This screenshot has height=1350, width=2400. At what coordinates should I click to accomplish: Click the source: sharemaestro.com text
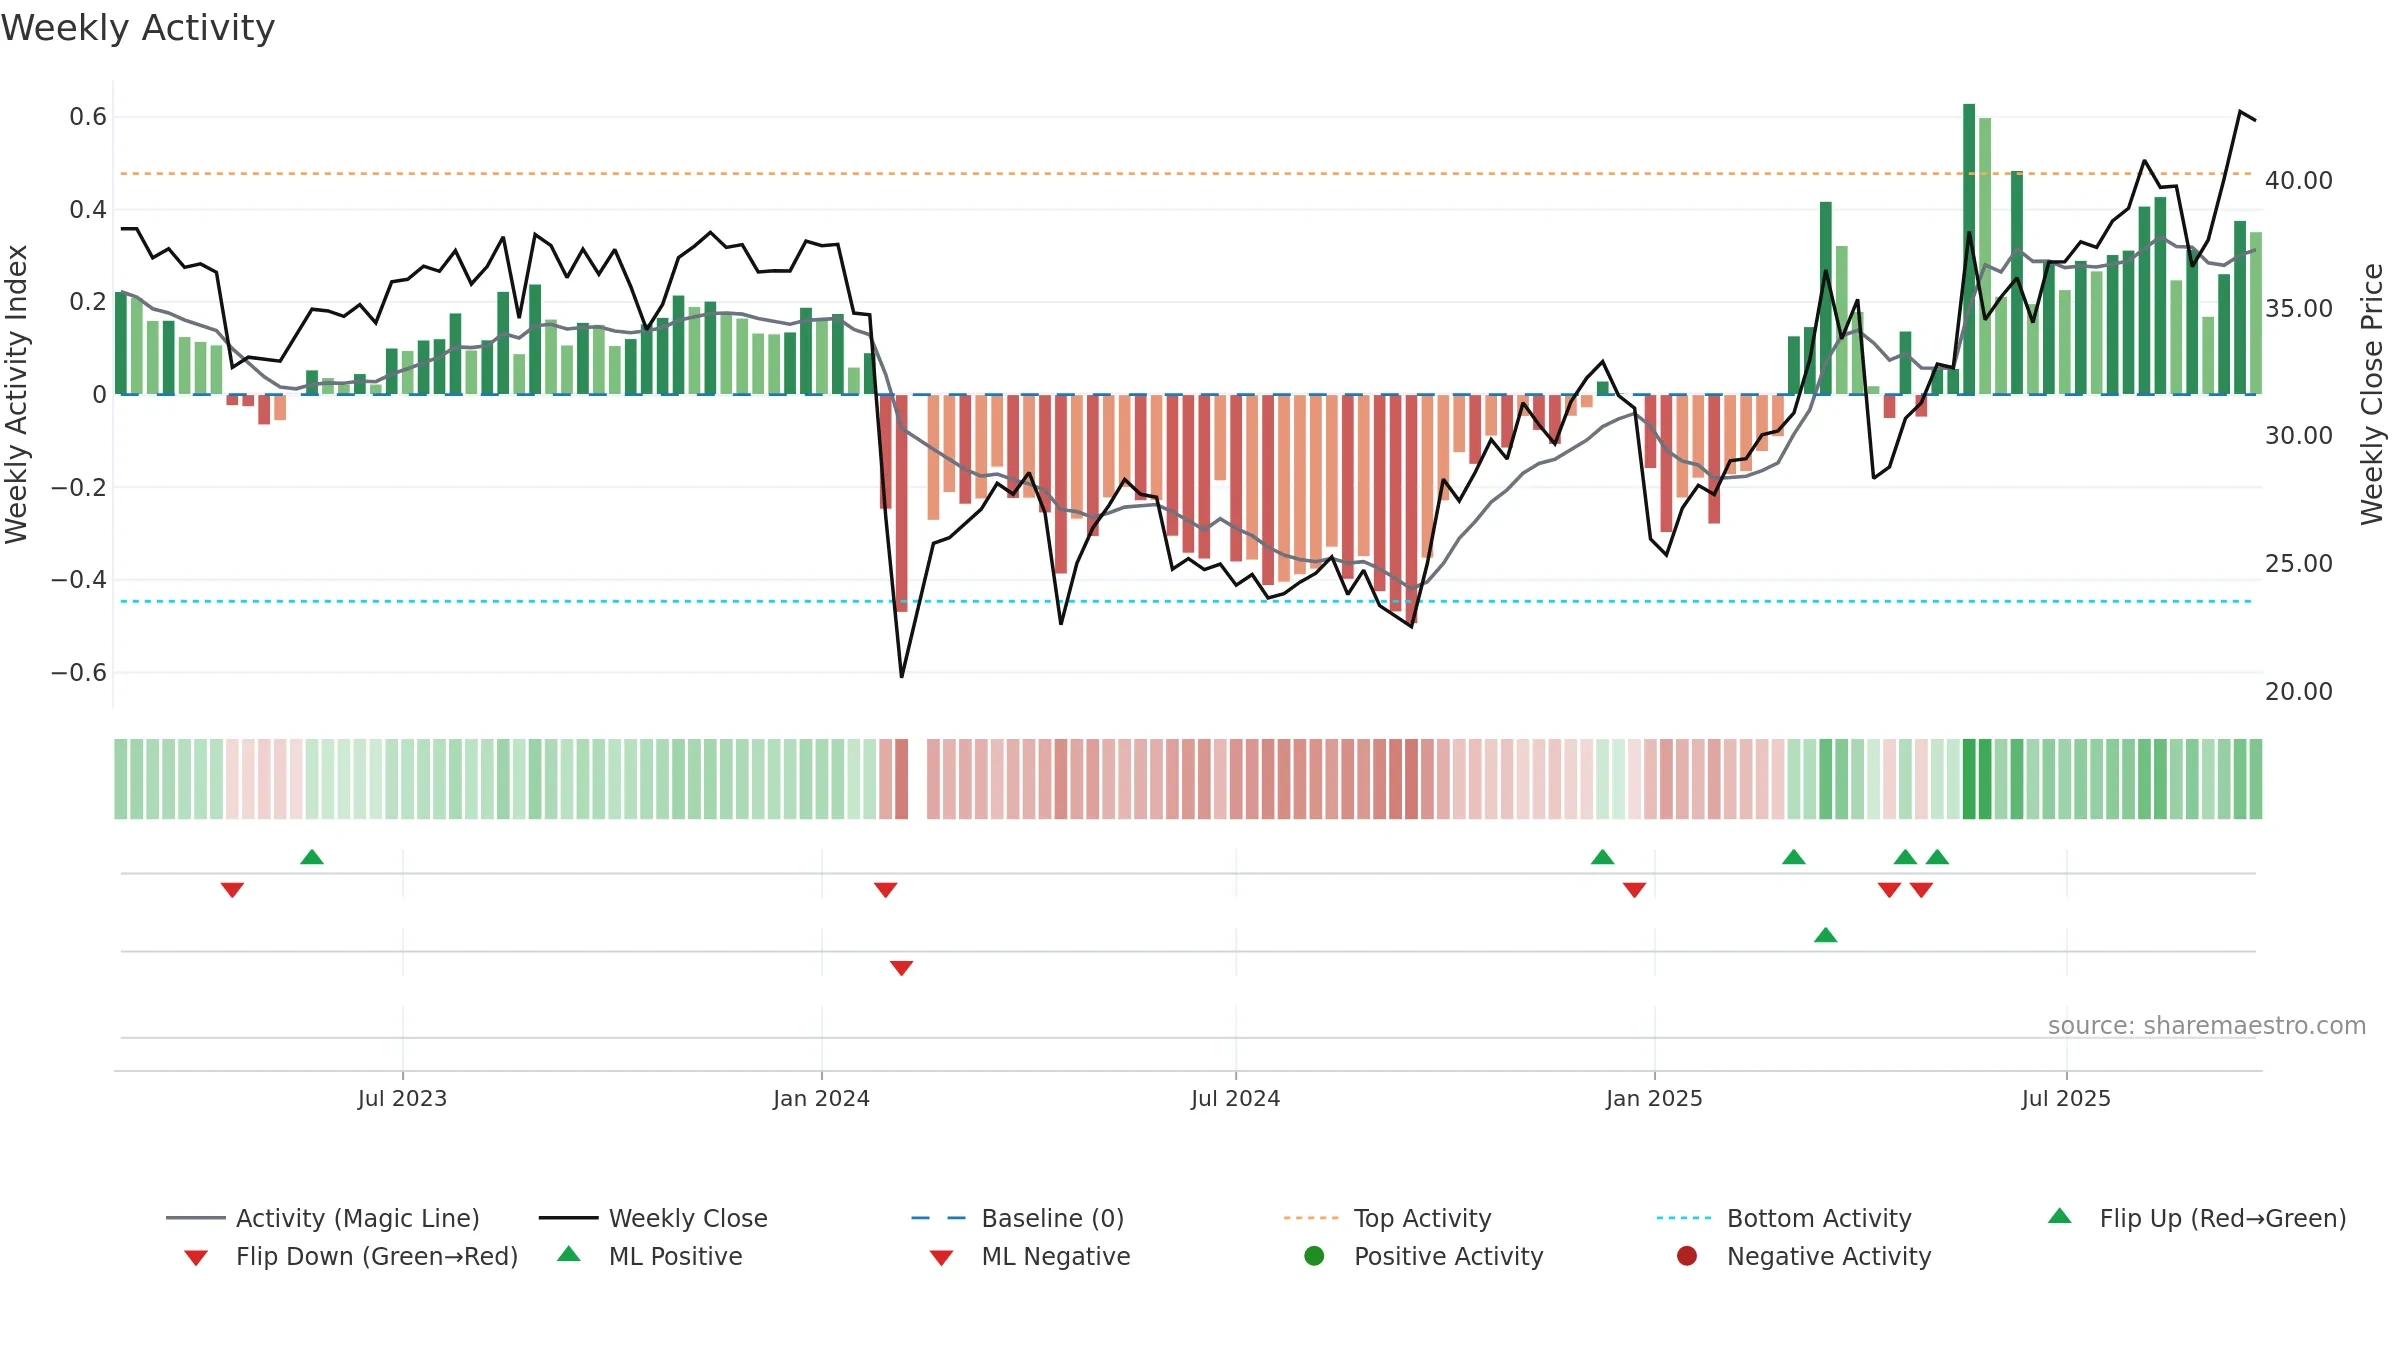(x=2207, y=1026)
